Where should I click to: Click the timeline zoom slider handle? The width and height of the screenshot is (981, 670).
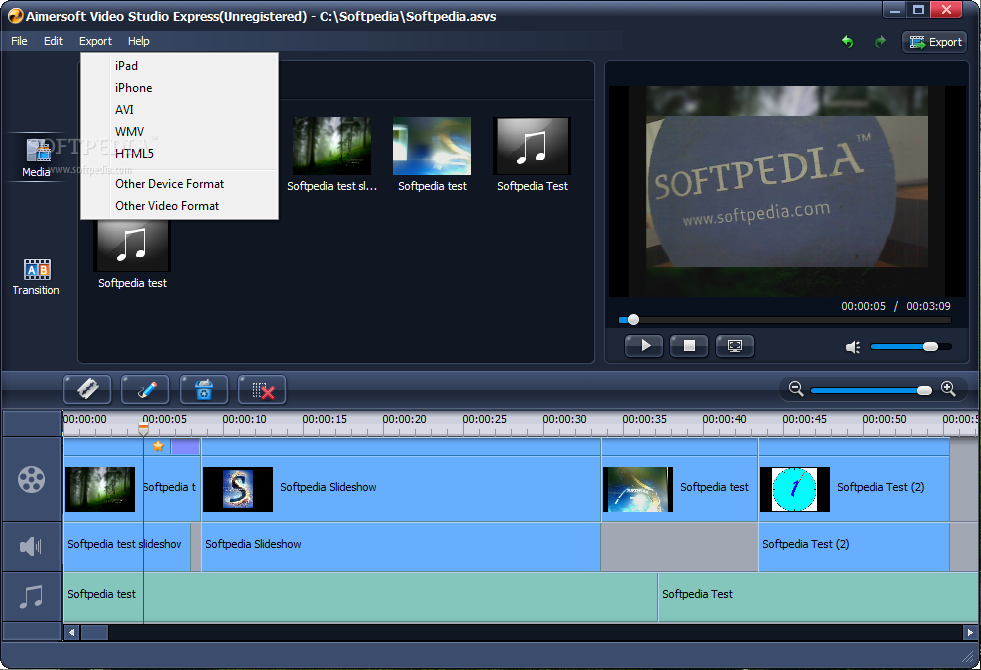[x=924, y=390]
